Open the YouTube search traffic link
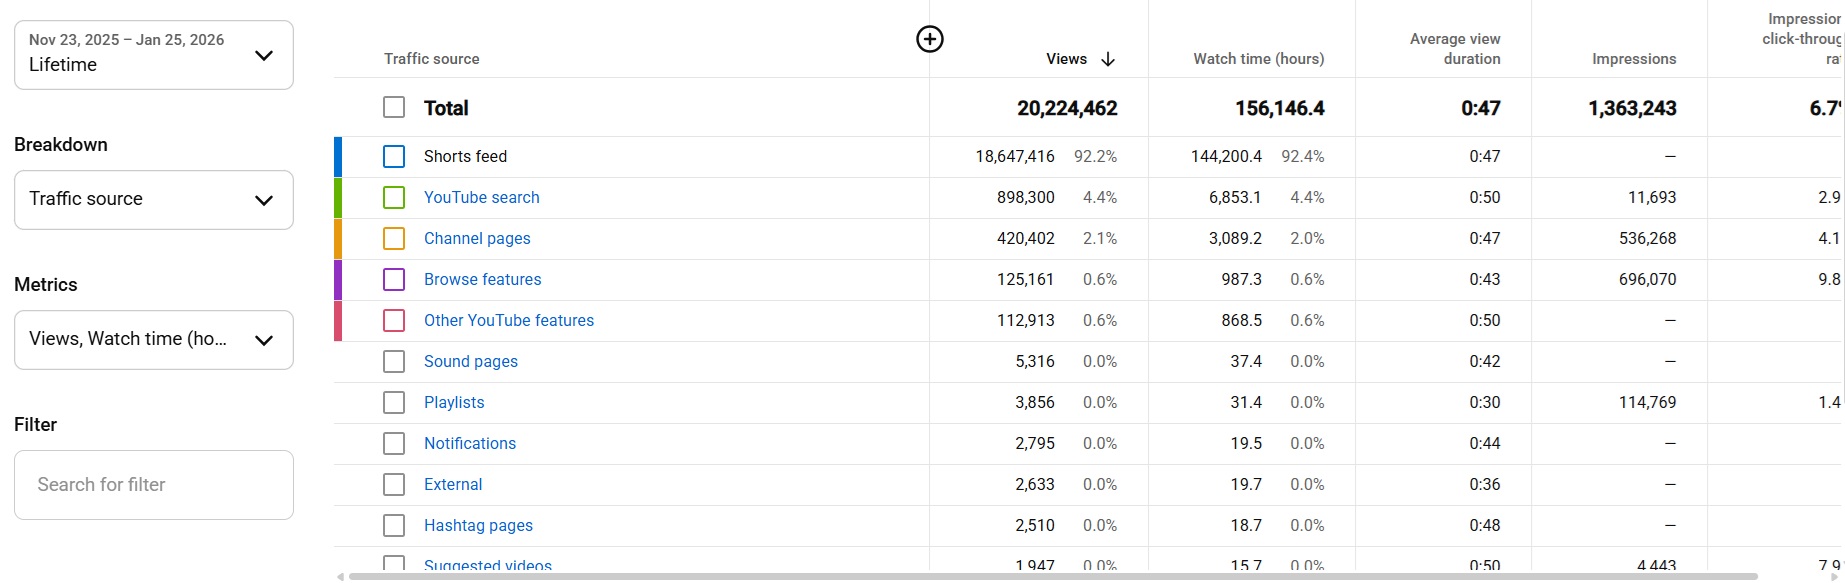The height and width of the screenshot is (583, 1845). [x=481, y=198]
